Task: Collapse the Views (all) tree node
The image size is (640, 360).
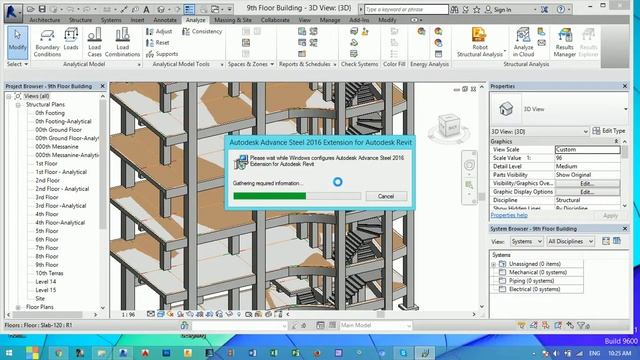Action: (9, 96)
